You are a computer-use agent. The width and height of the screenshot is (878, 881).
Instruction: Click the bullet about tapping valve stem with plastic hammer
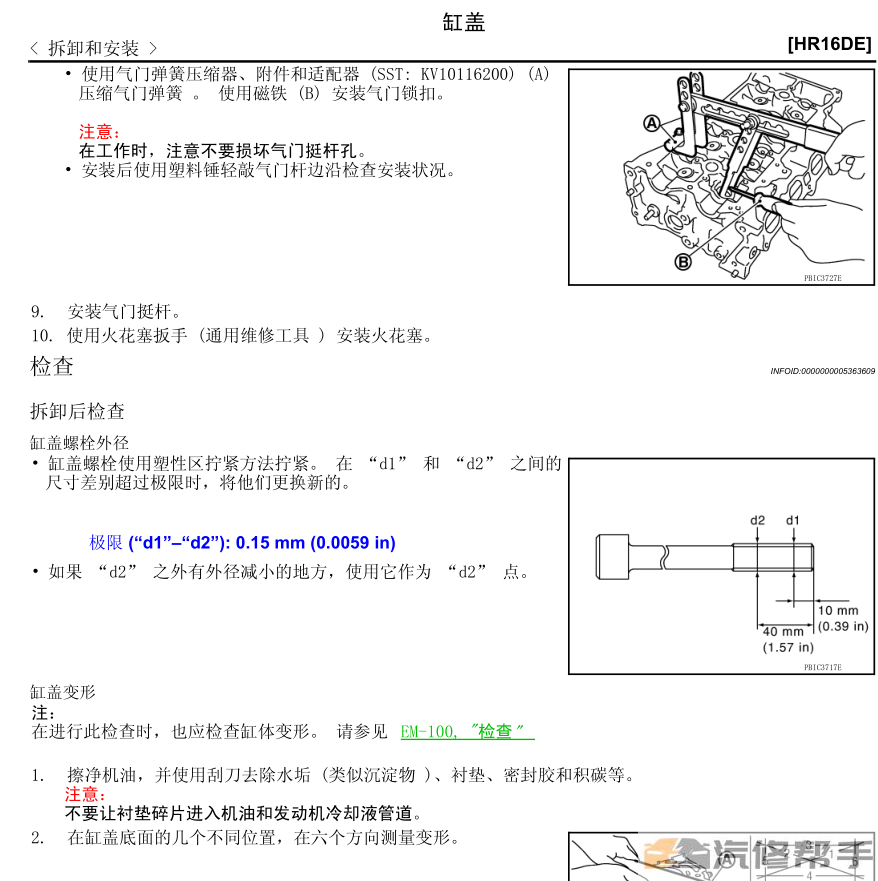tap(262, 170)
